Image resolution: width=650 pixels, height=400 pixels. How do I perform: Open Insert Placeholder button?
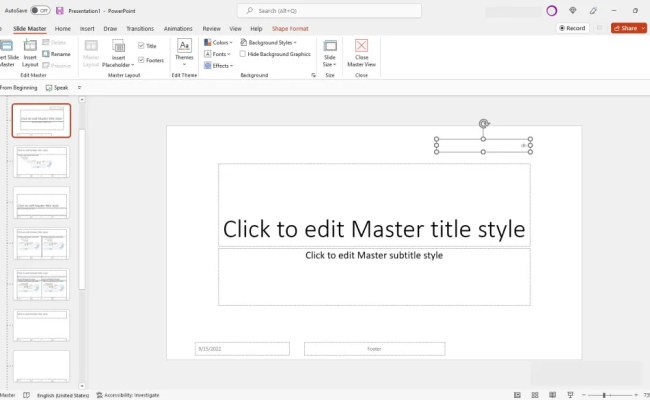pyautogui.click(x=118, y=53)
